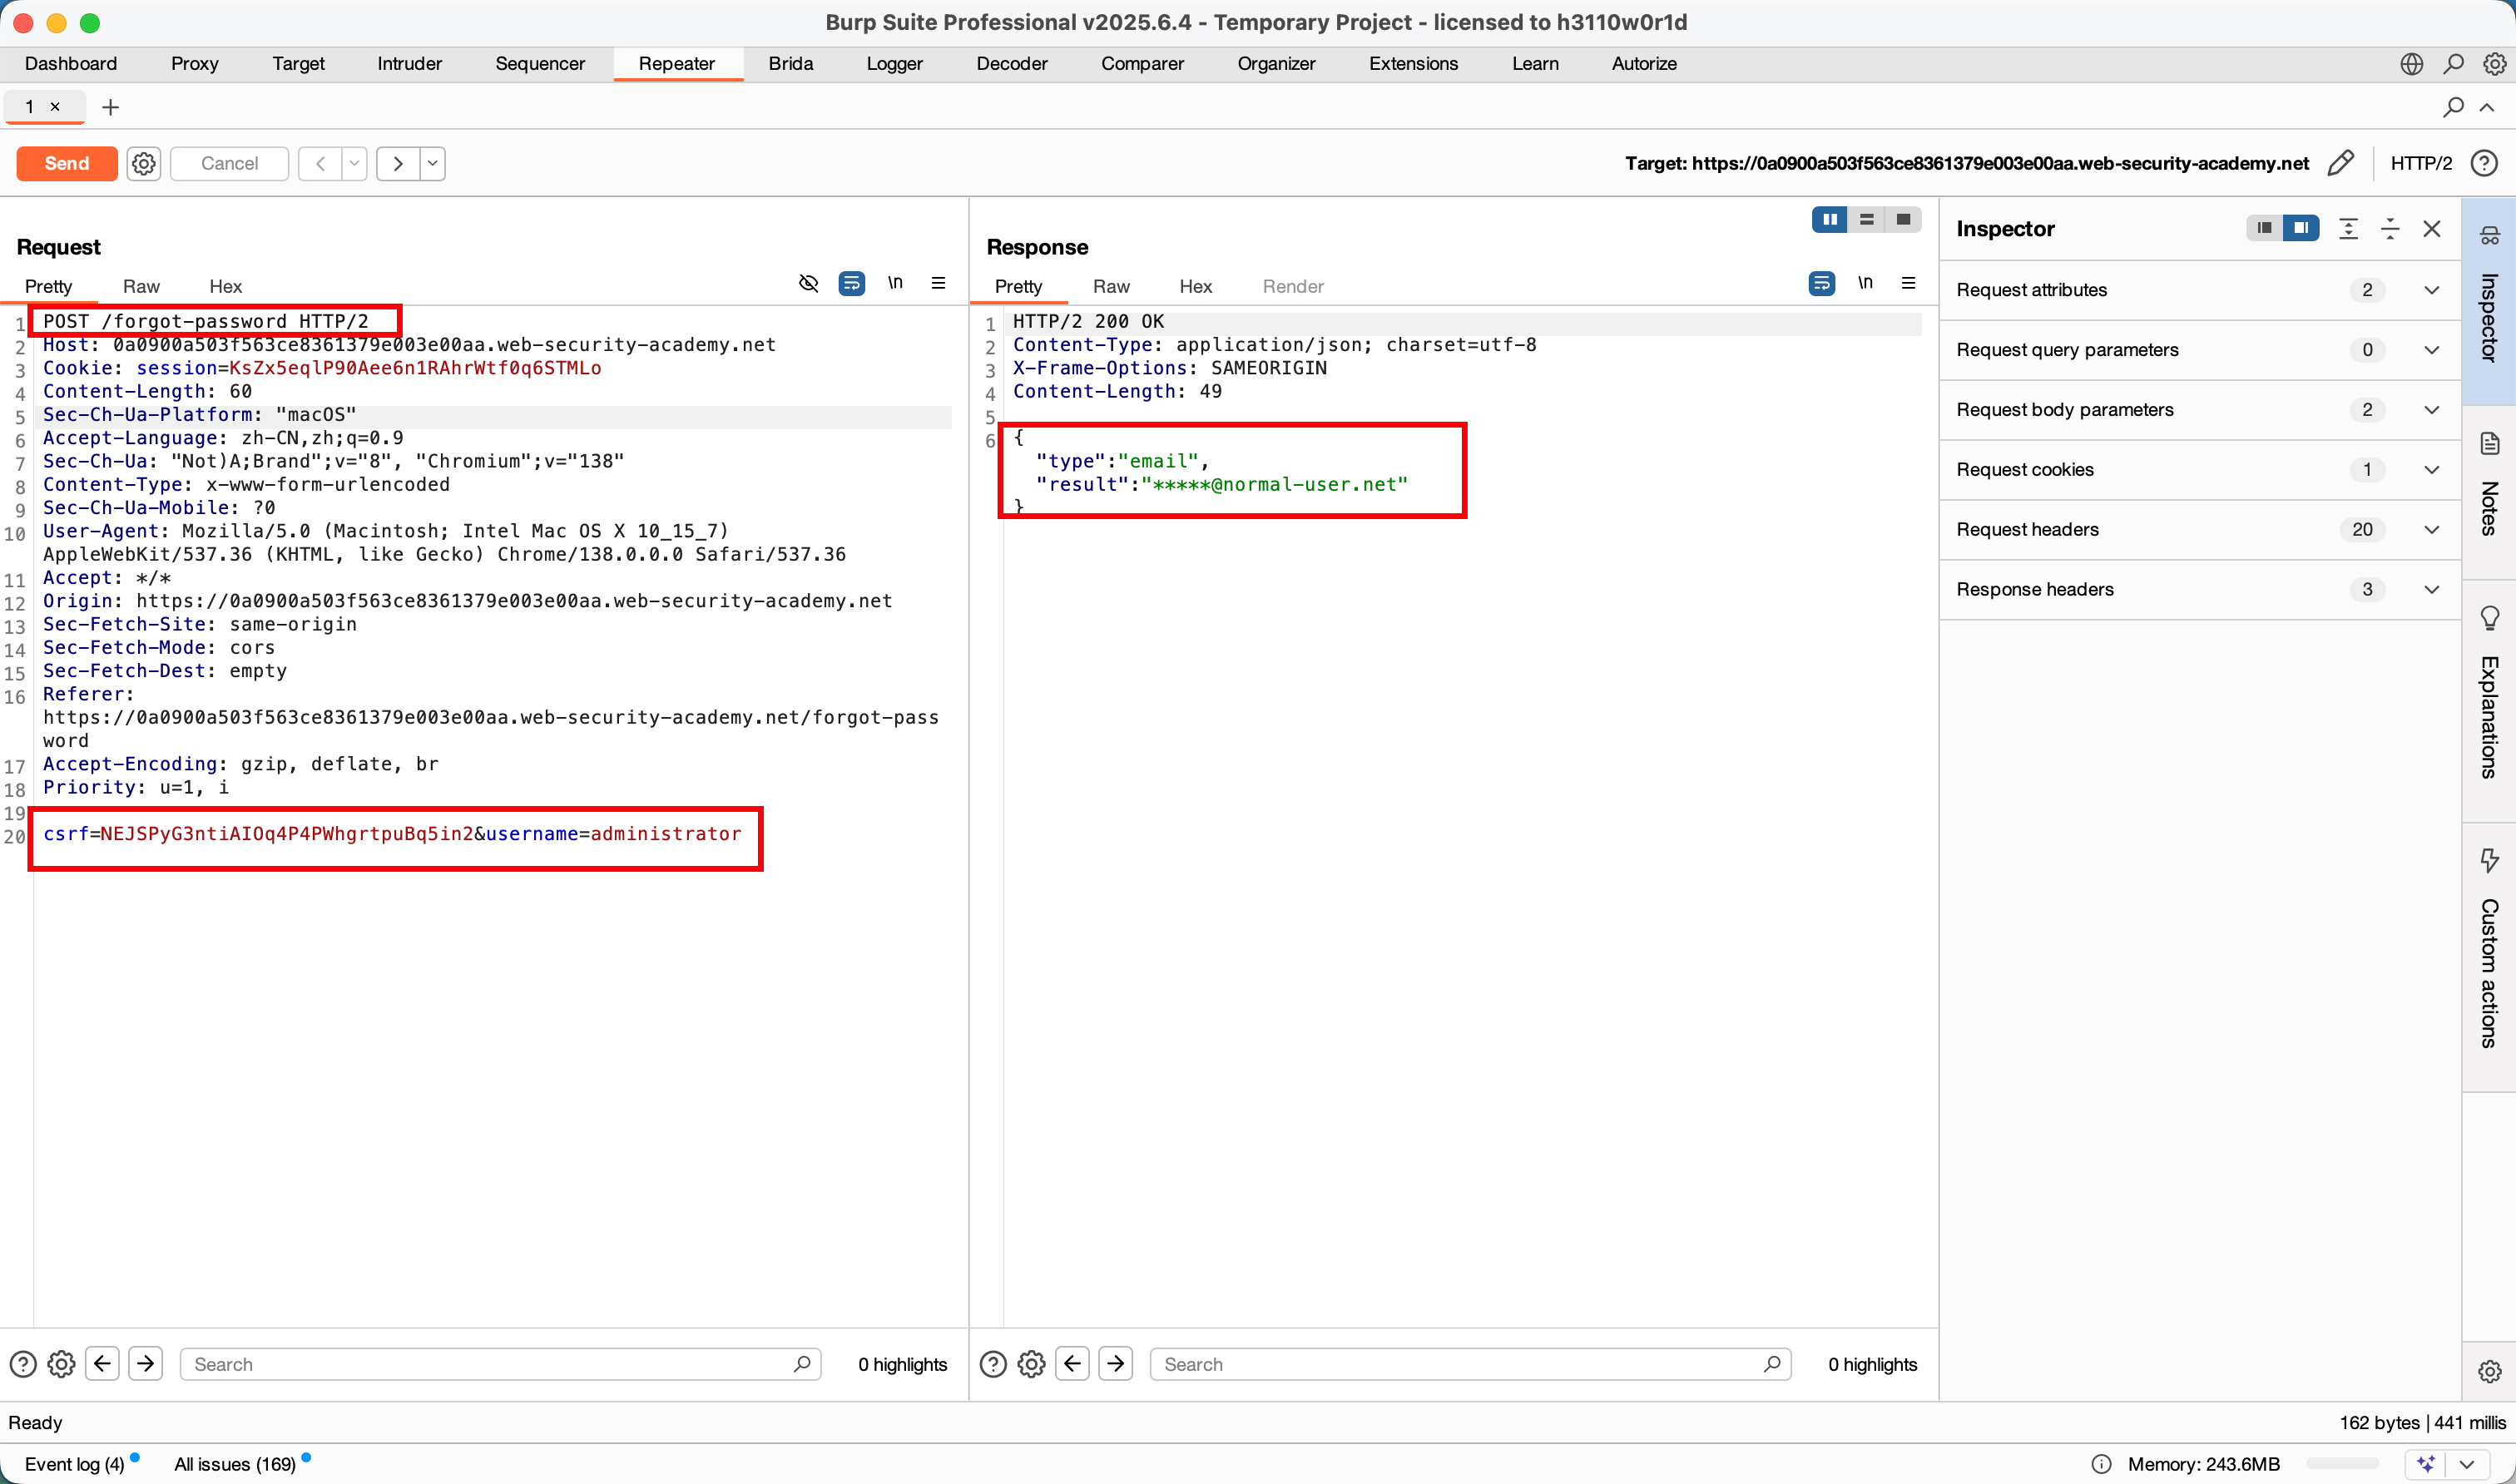
Task: Open Explanations lightbulb side panel
Action: click(2489, 618)
